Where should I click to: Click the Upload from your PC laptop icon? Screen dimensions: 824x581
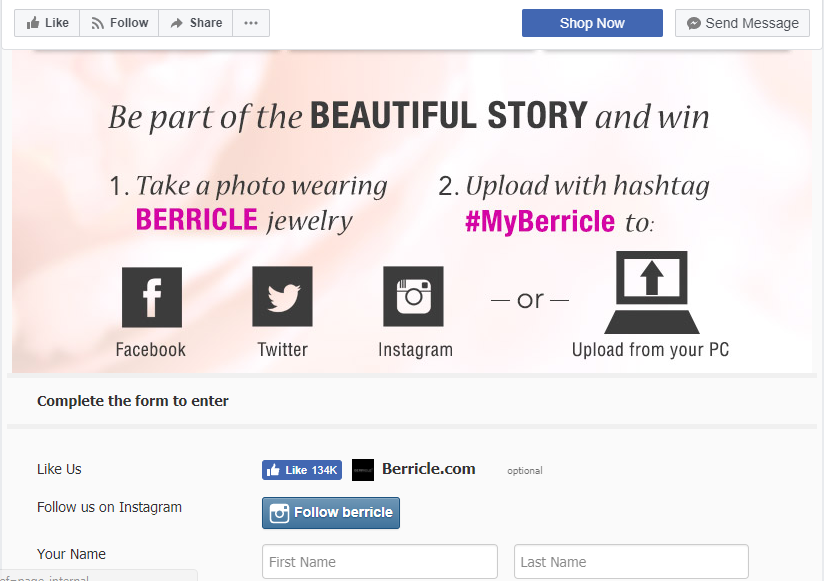[x=652, y=292]
